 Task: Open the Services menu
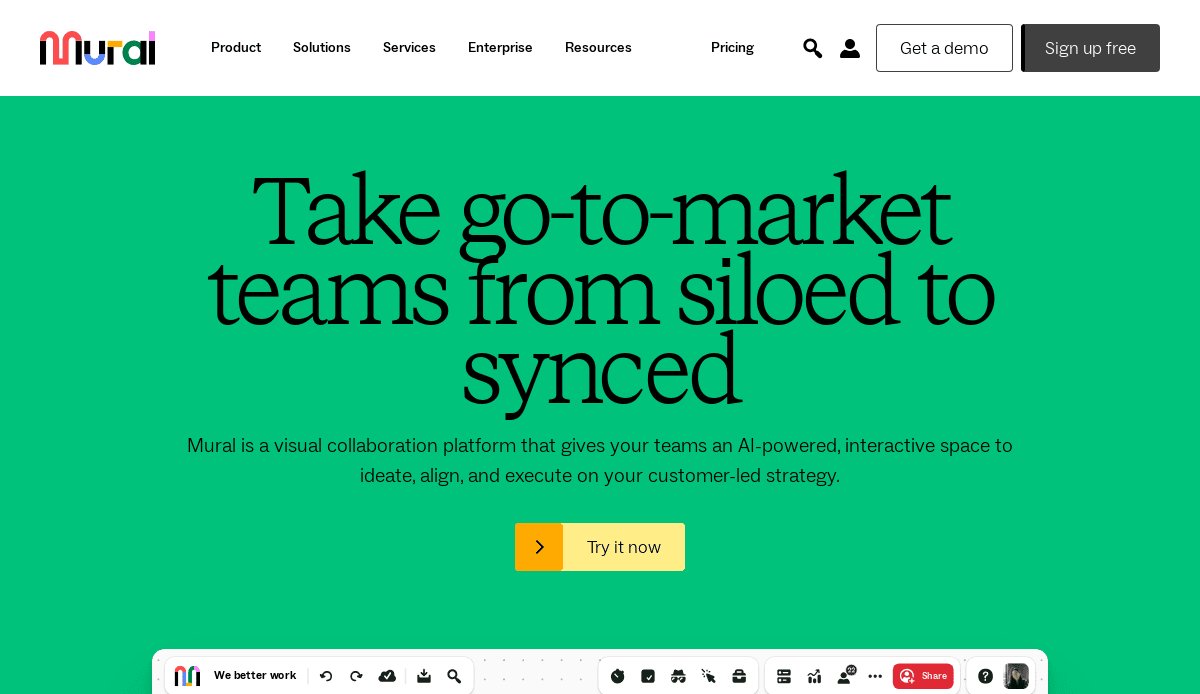coord(409,47)
